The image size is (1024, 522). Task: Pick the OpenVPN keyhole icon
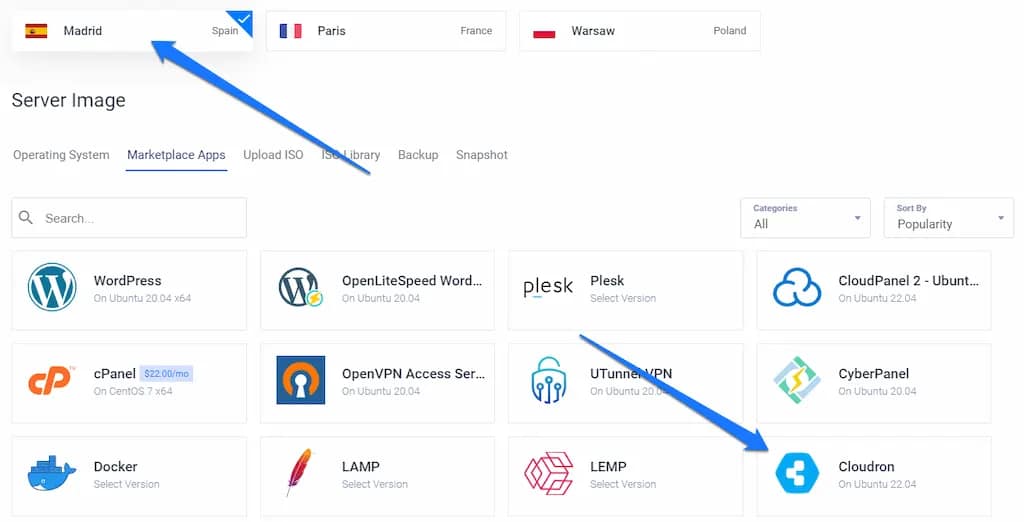tap(300, 380)
